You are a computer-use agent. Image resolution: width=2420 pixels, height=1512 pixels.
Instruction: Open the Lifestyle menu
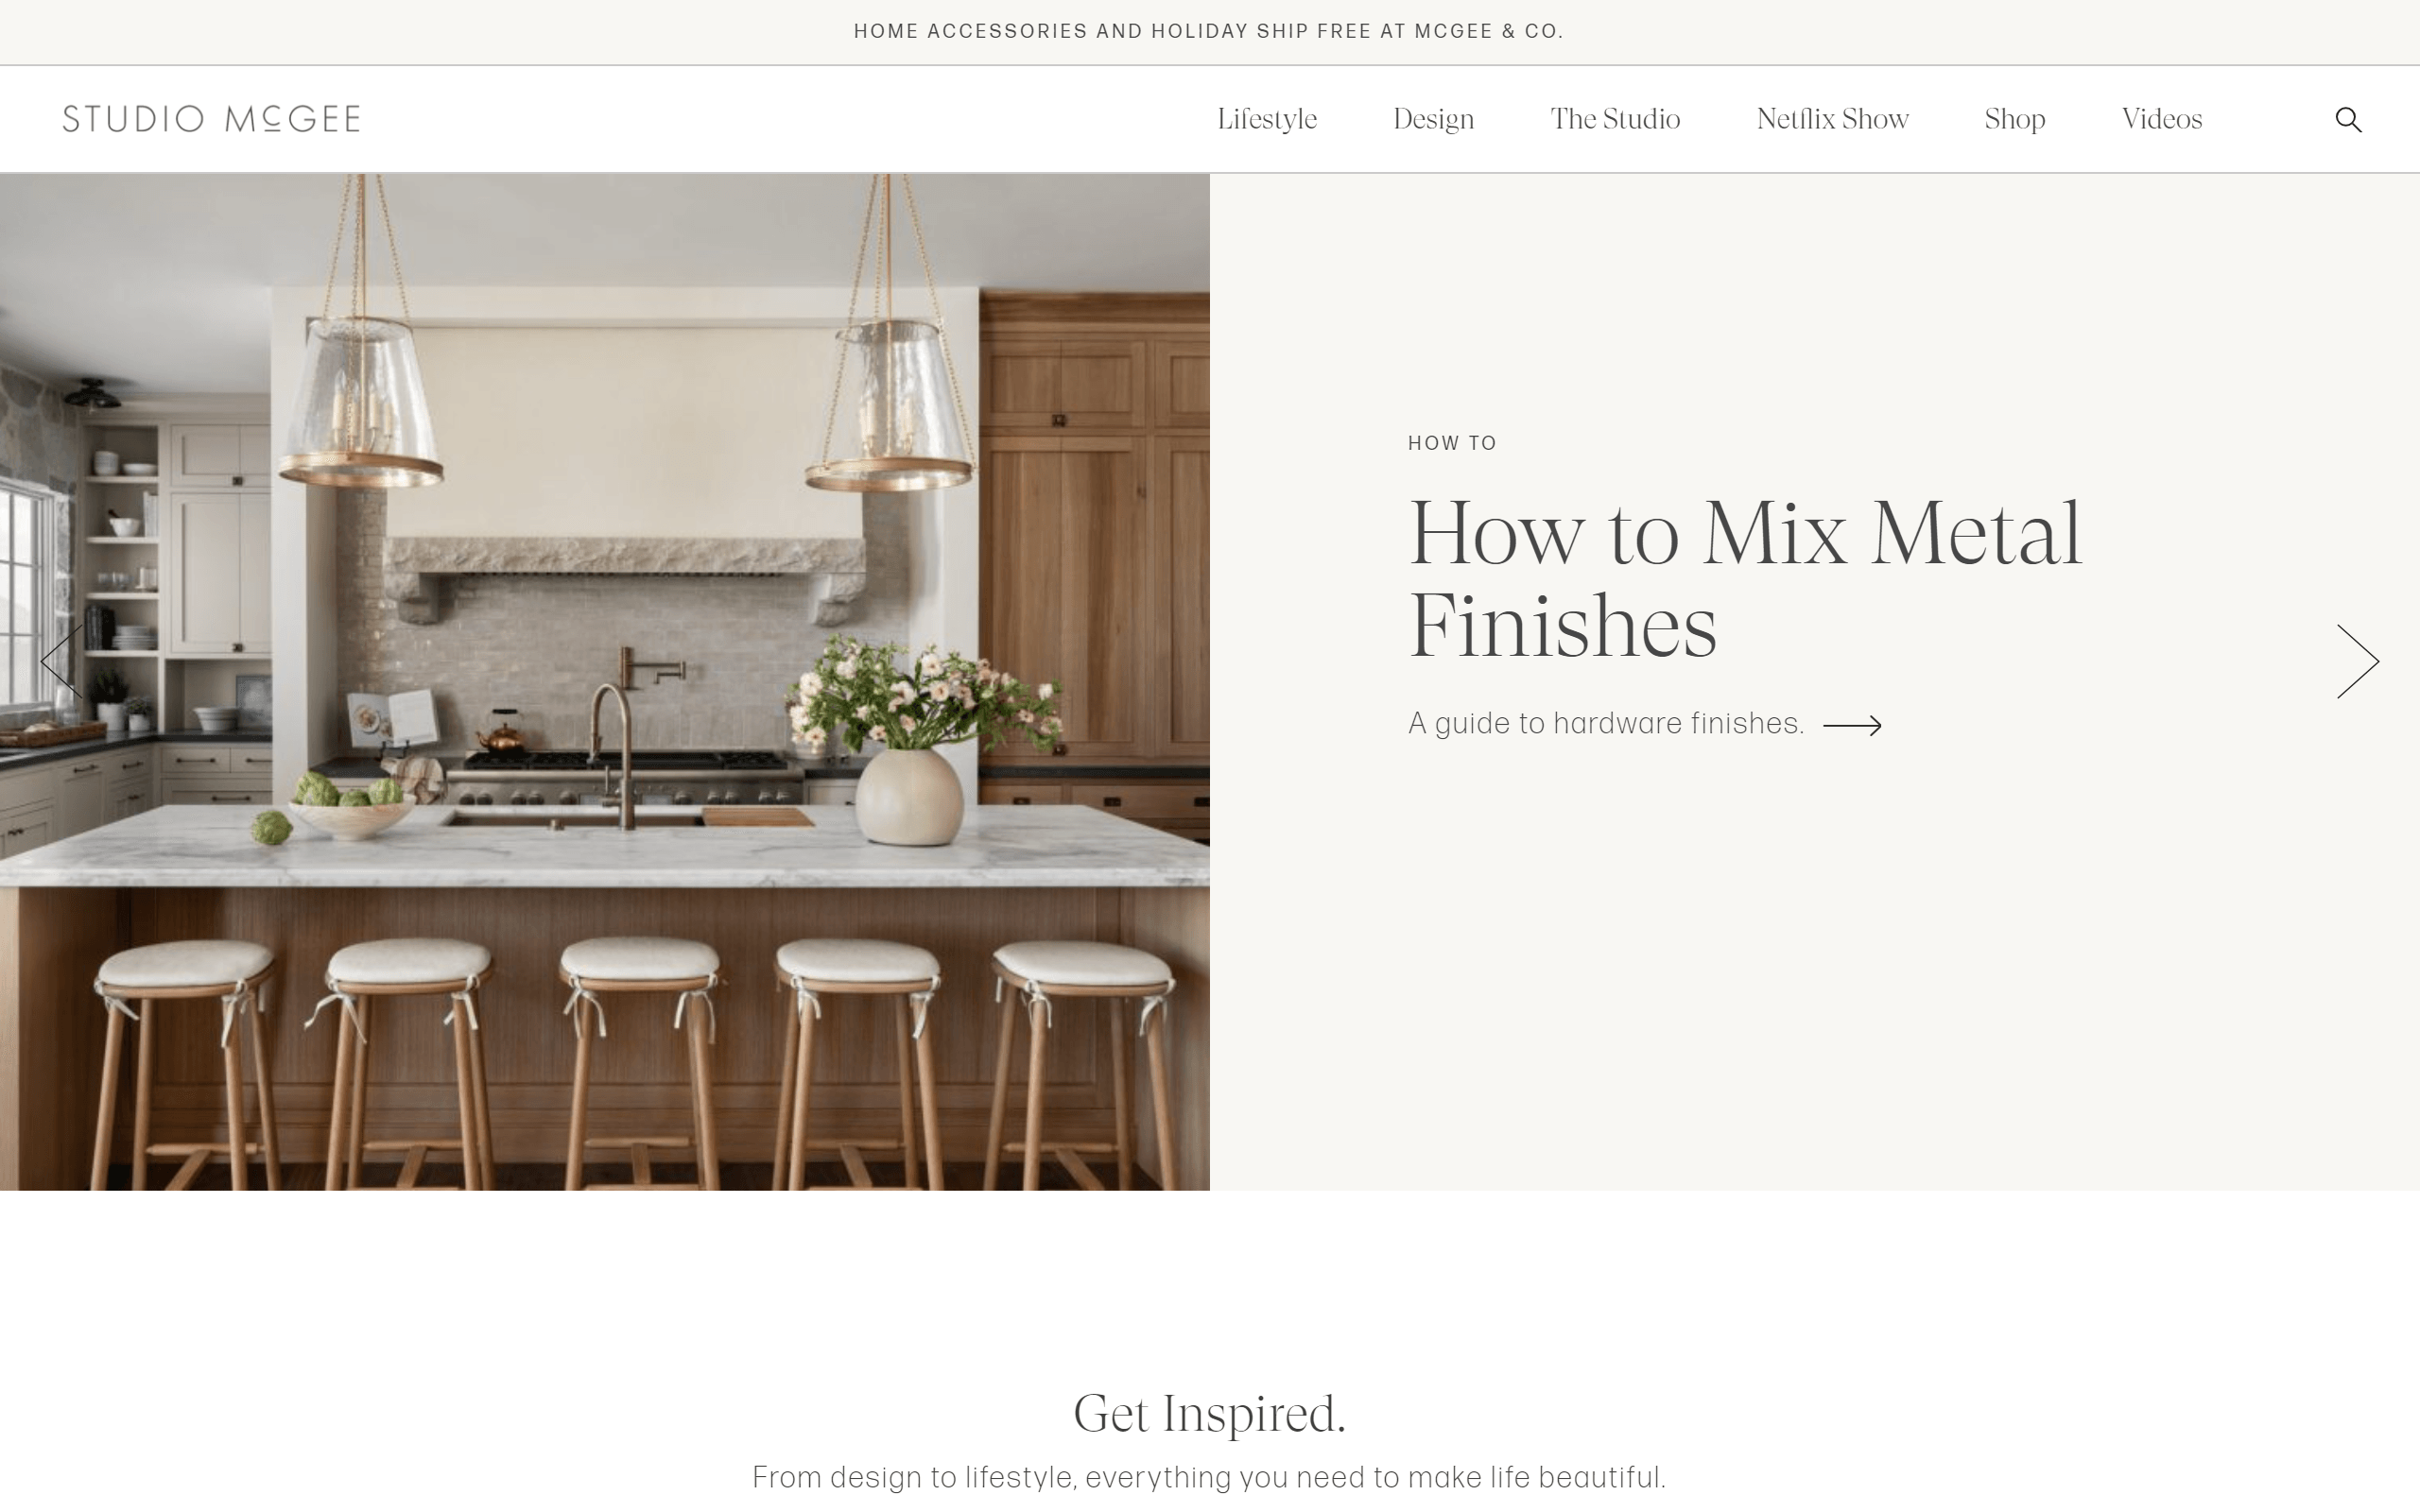pos(1266,119)
